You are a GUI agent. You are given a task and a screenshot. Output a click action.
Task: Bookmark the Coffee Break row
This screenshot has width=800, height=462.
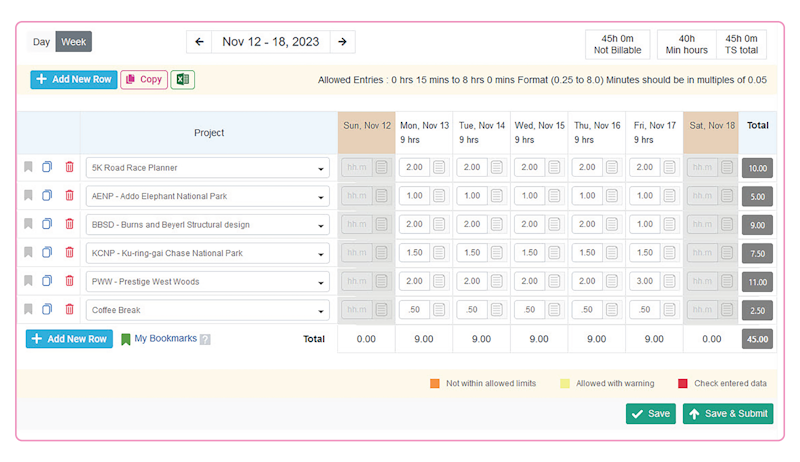(x=29, y=310)
